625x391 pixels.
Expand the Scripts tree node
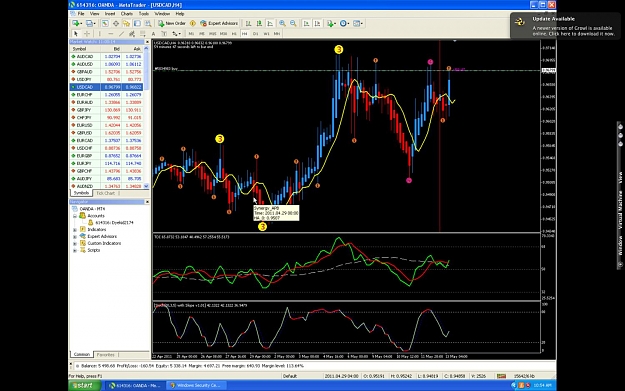click(x=75, y=250)
